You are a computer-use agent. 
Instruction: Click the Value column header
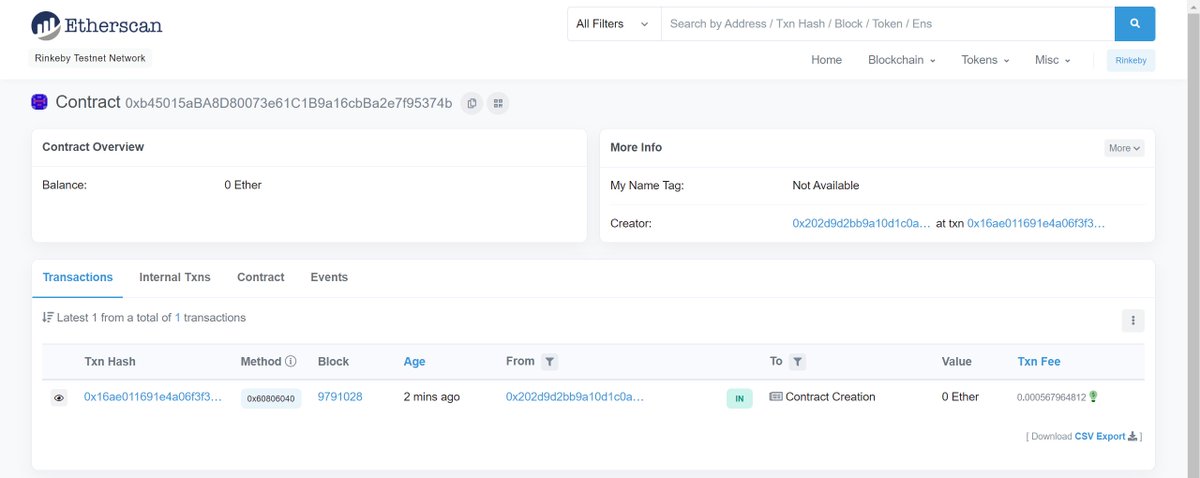coord(957,362)
